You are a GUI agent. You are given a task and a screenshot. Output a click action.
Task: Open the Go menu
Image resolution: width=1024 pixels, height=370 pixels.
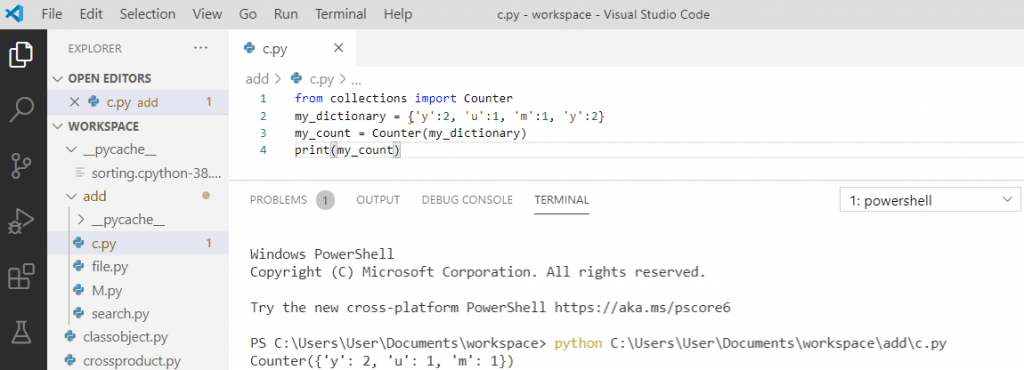[248, 14]
